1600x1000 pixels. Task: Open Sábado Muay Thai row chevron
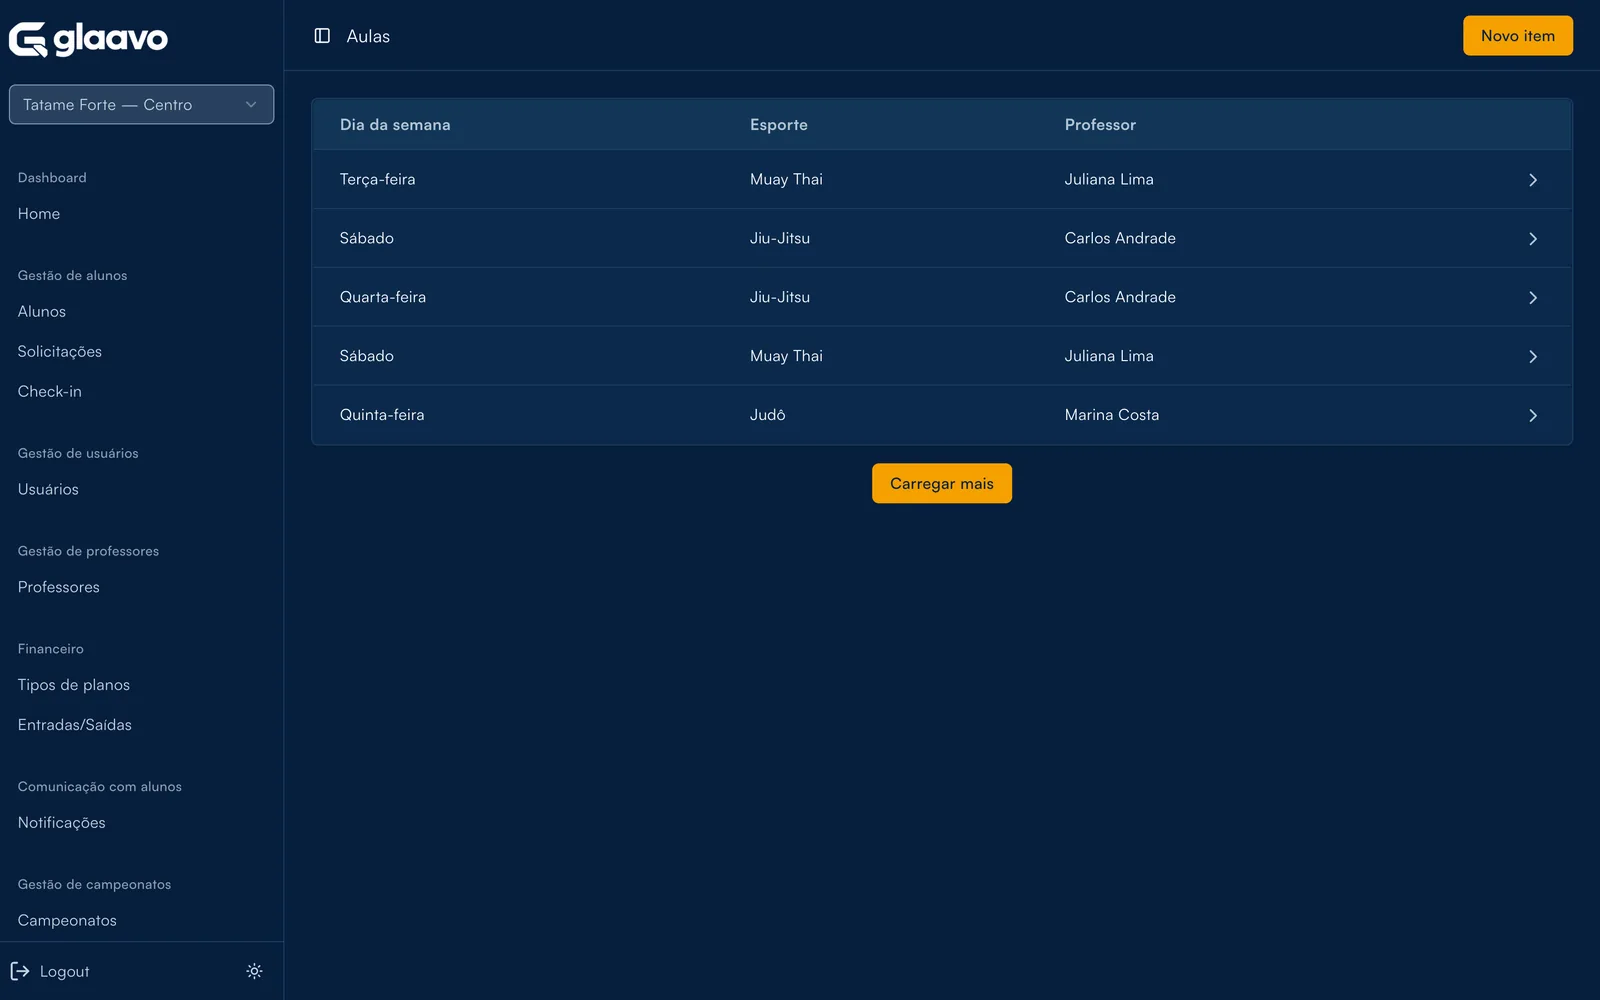(x=1532, y=357)
